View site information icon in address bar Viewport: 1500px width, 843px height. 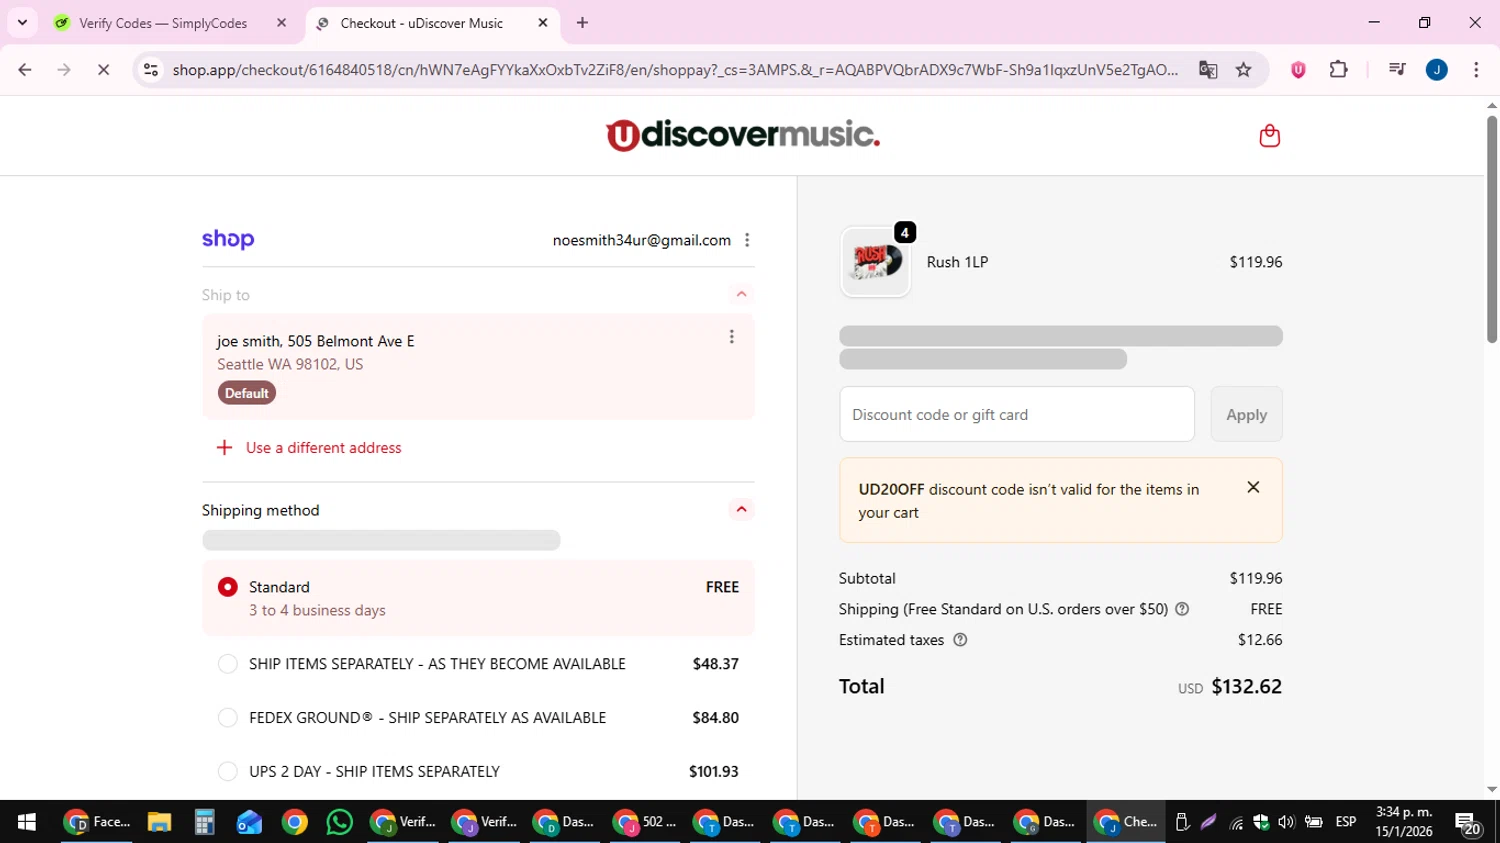pyautogui.click(x=151, y=70)
